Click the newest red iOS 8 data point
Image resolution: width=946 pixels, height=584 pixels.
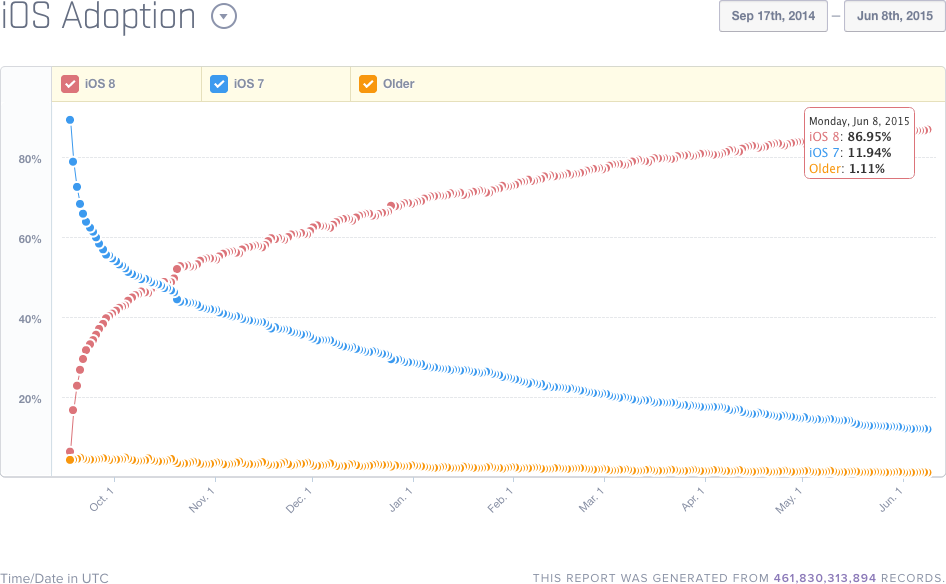pos(931,129)
